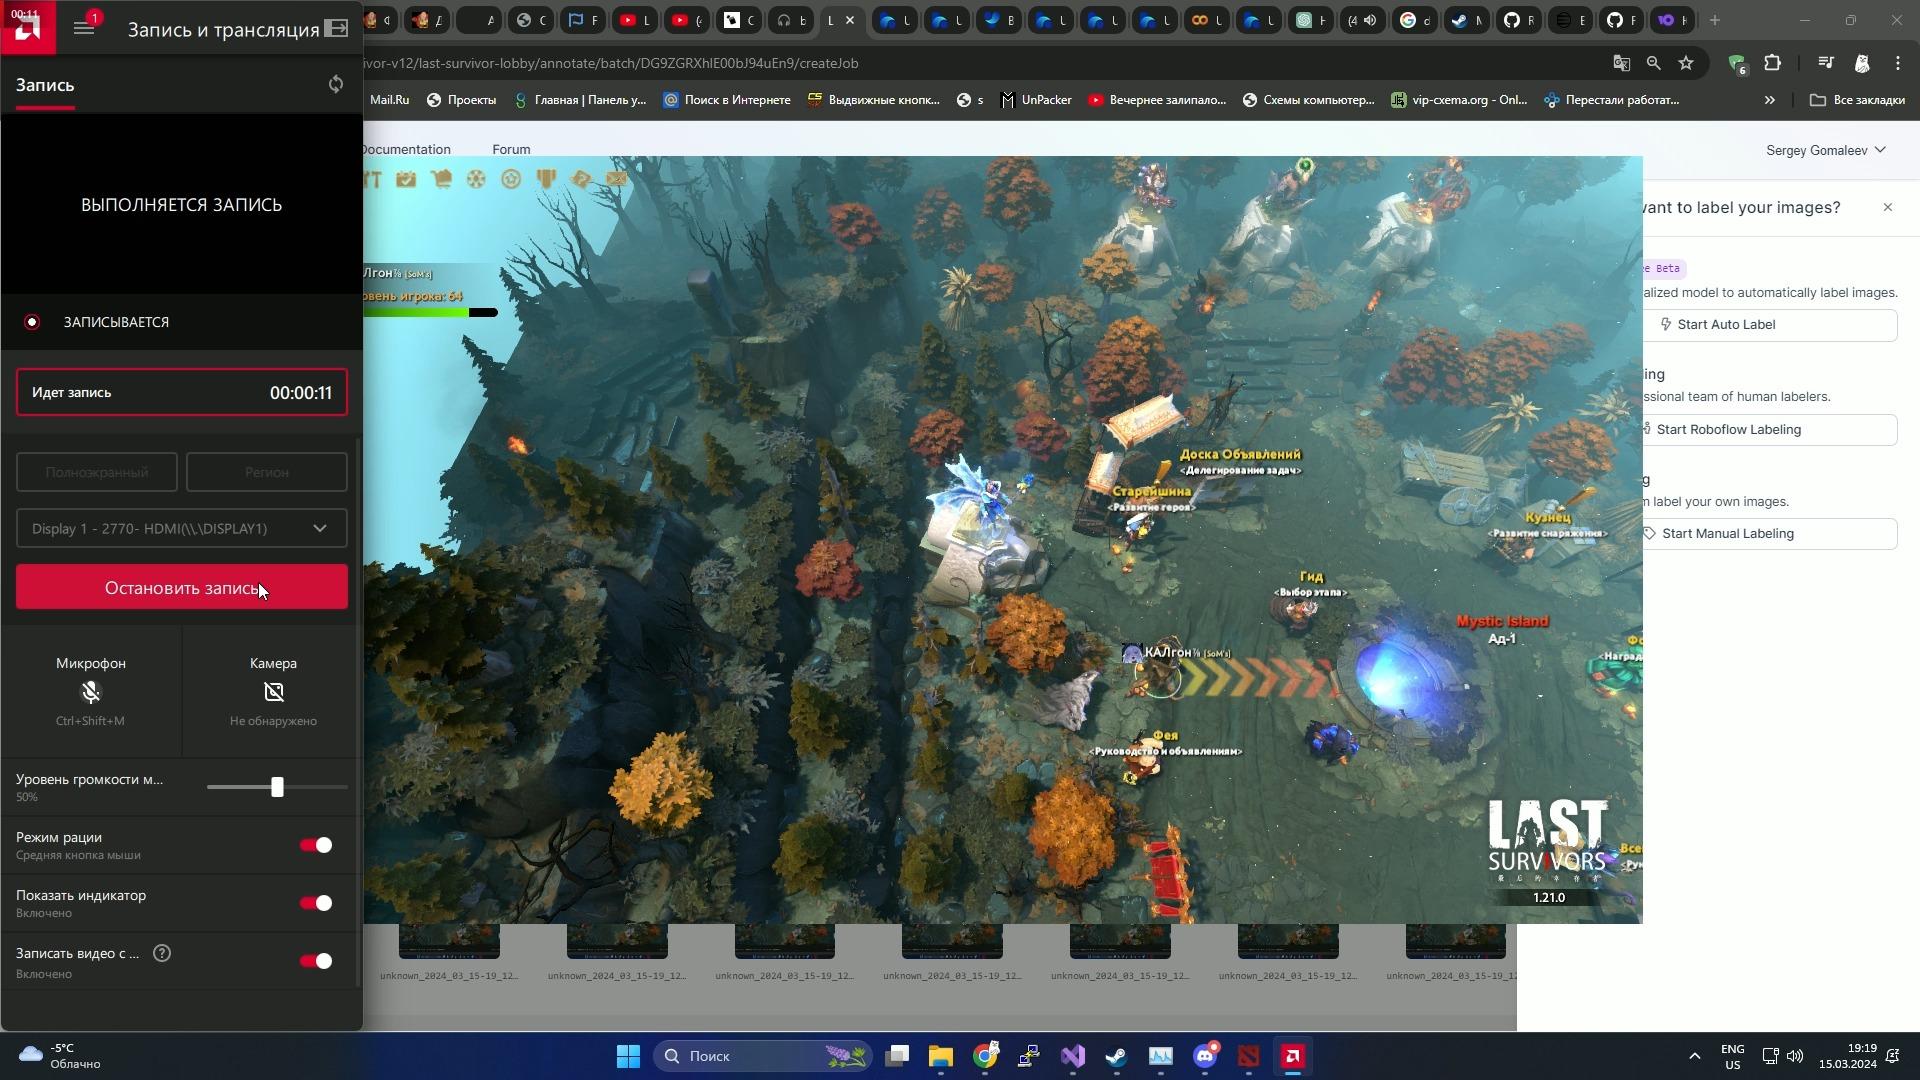Switch to the Запись tab
The image size is (1920, 1080).
click(45, 85)
